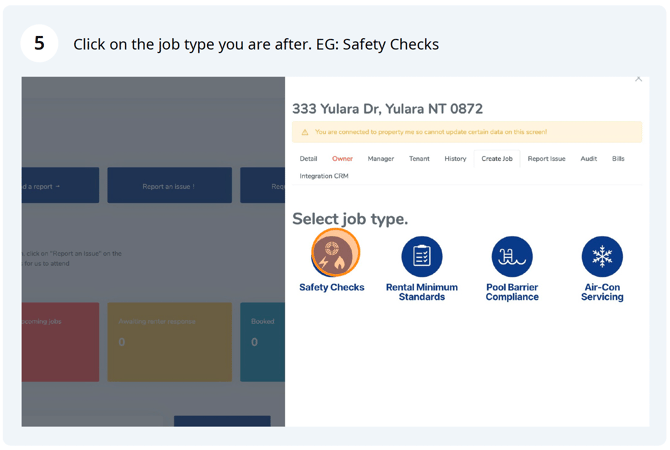View the History tab

455,159
